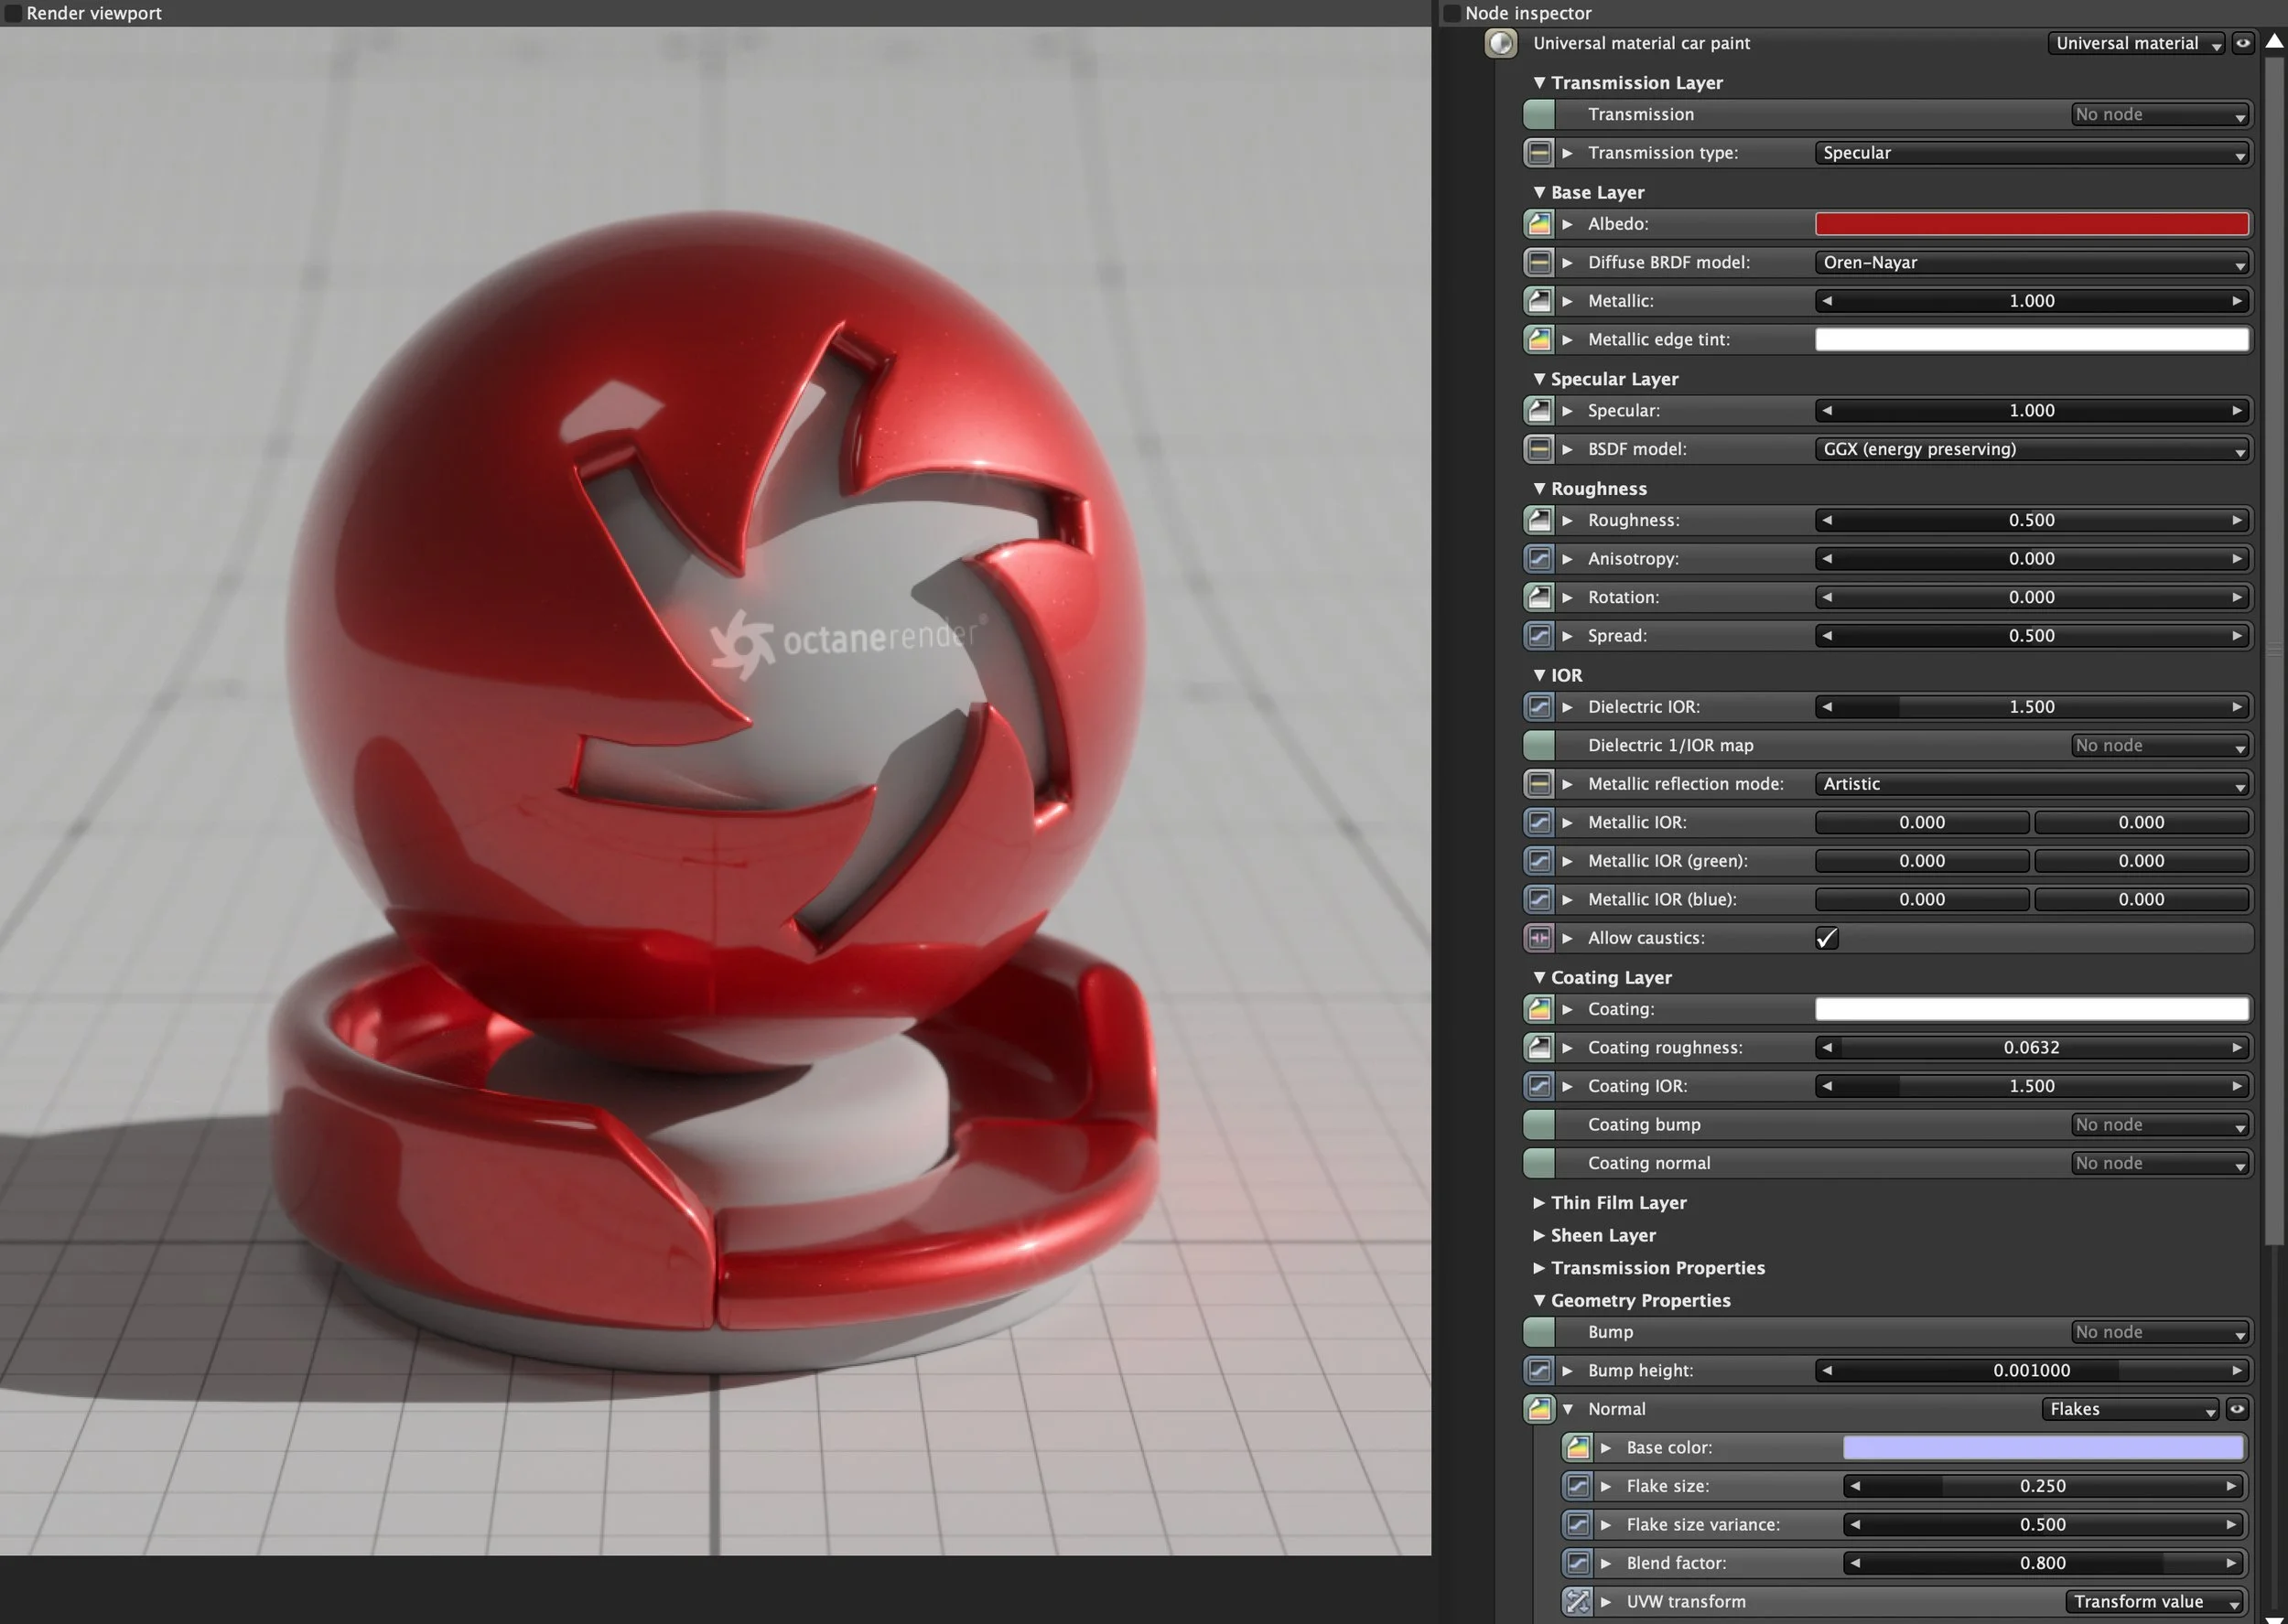Click the material preview ball icon
Viewport: 2288px width, 1624px height.
click(x=1501, y=43)
